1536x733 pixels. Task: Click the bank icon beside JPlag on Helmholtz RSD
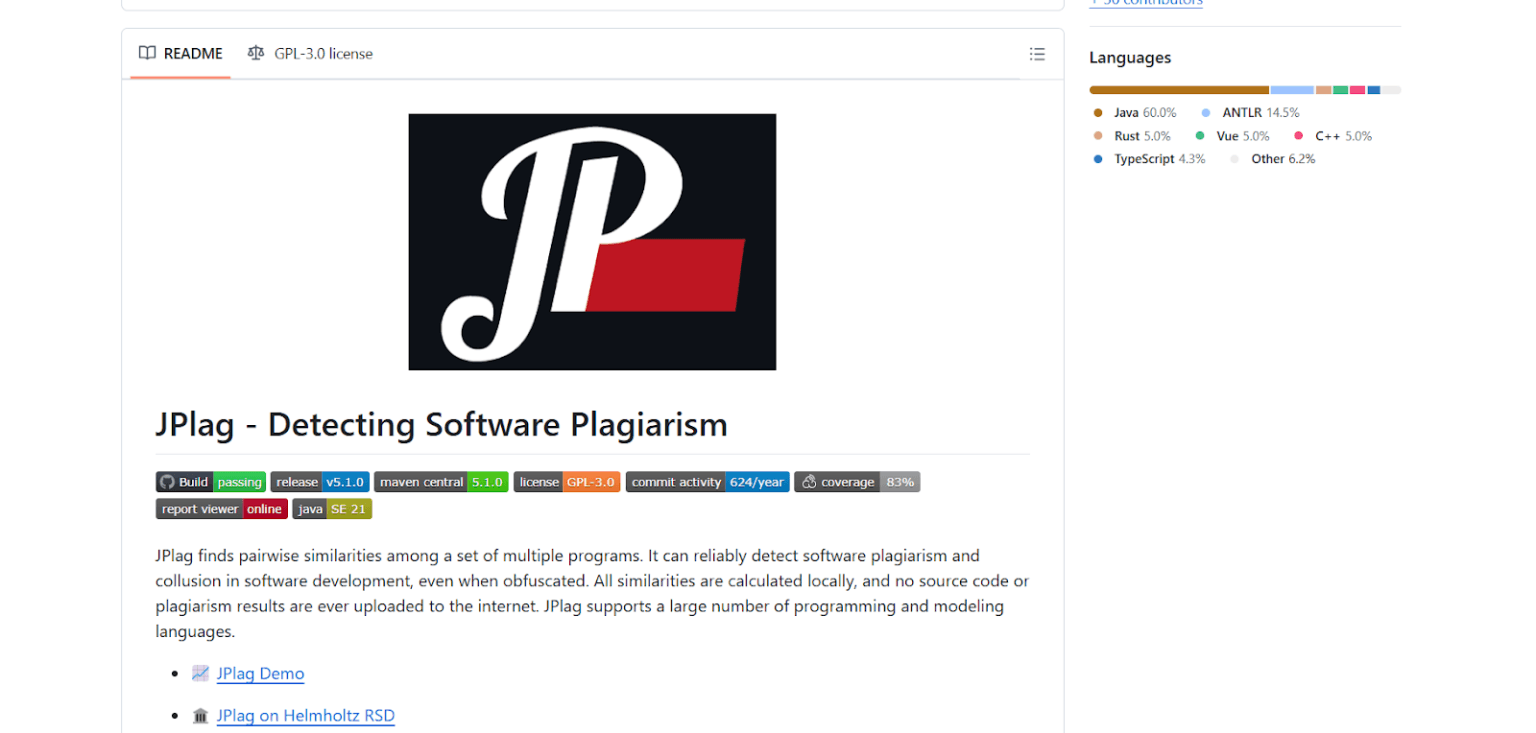click(199, 715)
